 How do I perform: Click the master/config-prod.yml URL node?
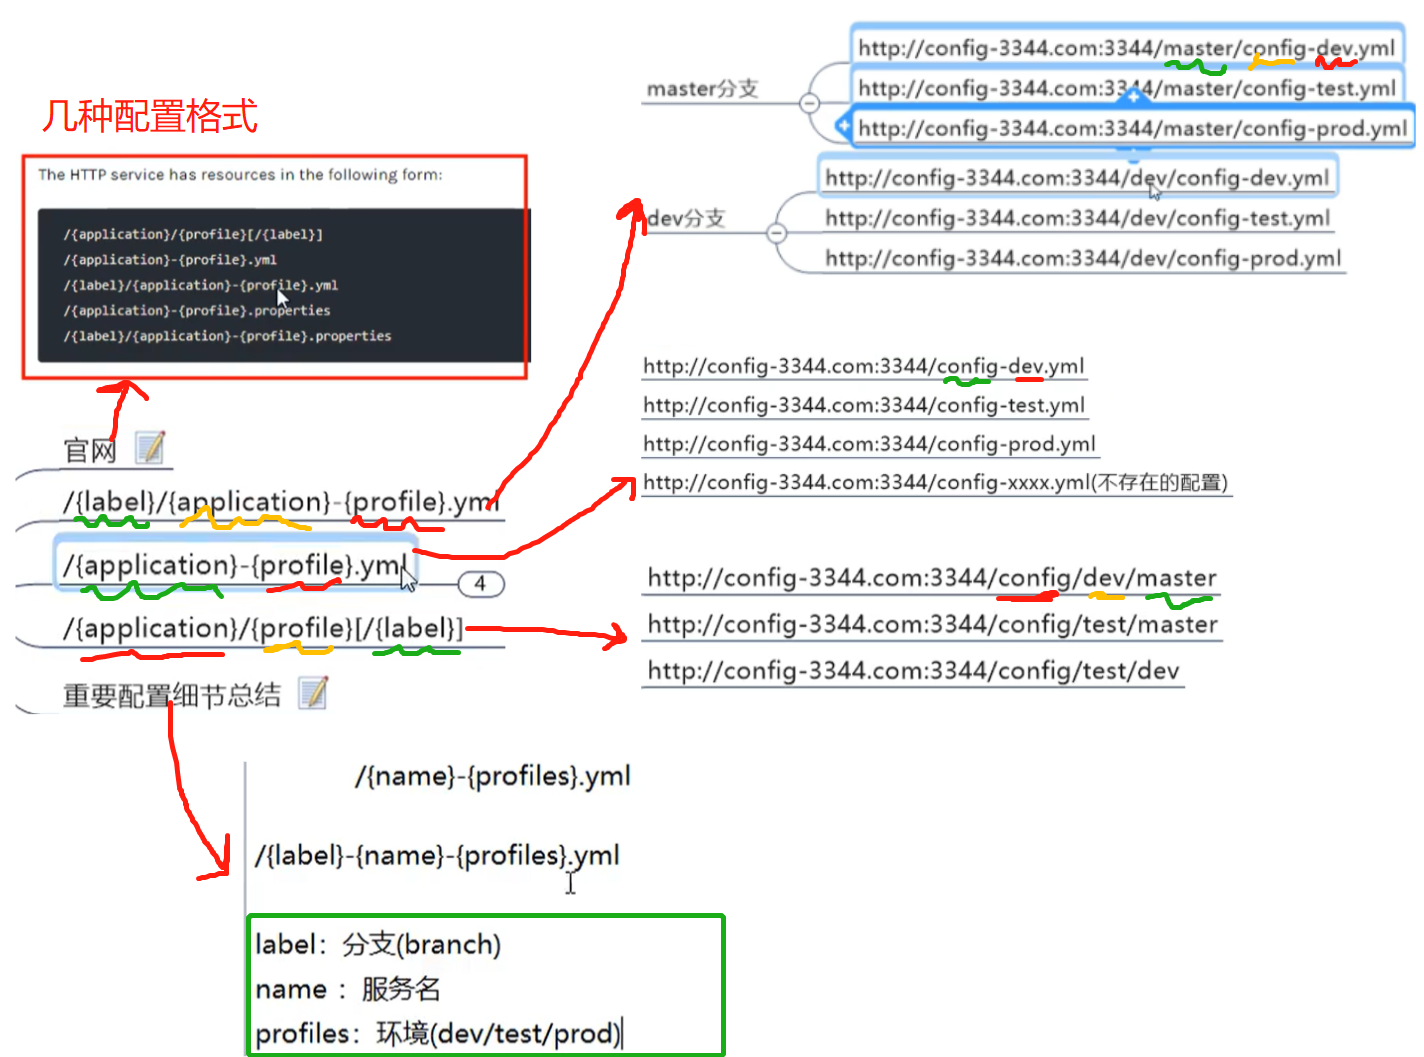click(1133, 128)
